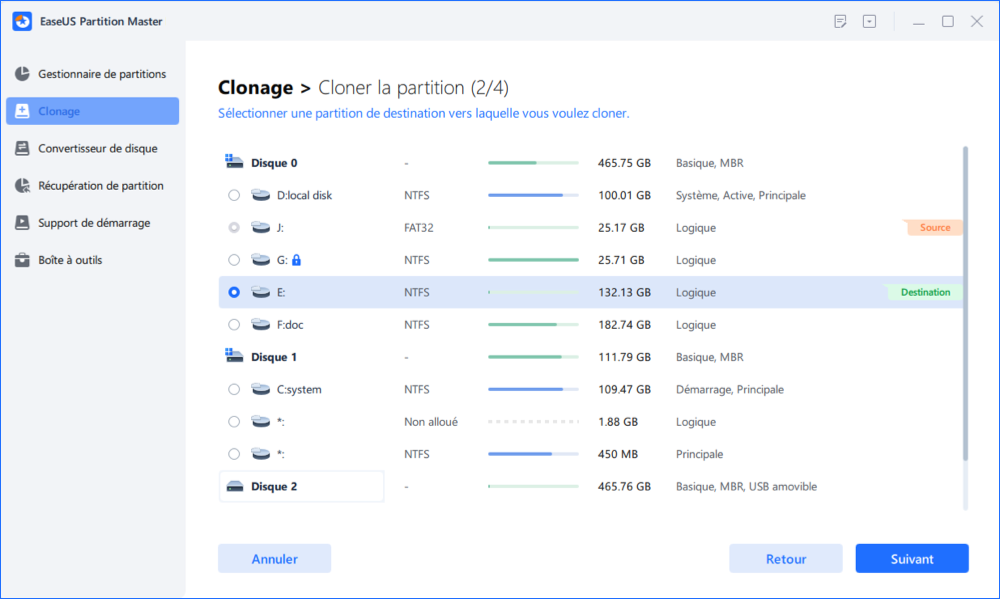Click the lock icon beside partition G:
The width and height of the screenshot is (1000, 599).
pyautogui.click(x=296, y=260)
